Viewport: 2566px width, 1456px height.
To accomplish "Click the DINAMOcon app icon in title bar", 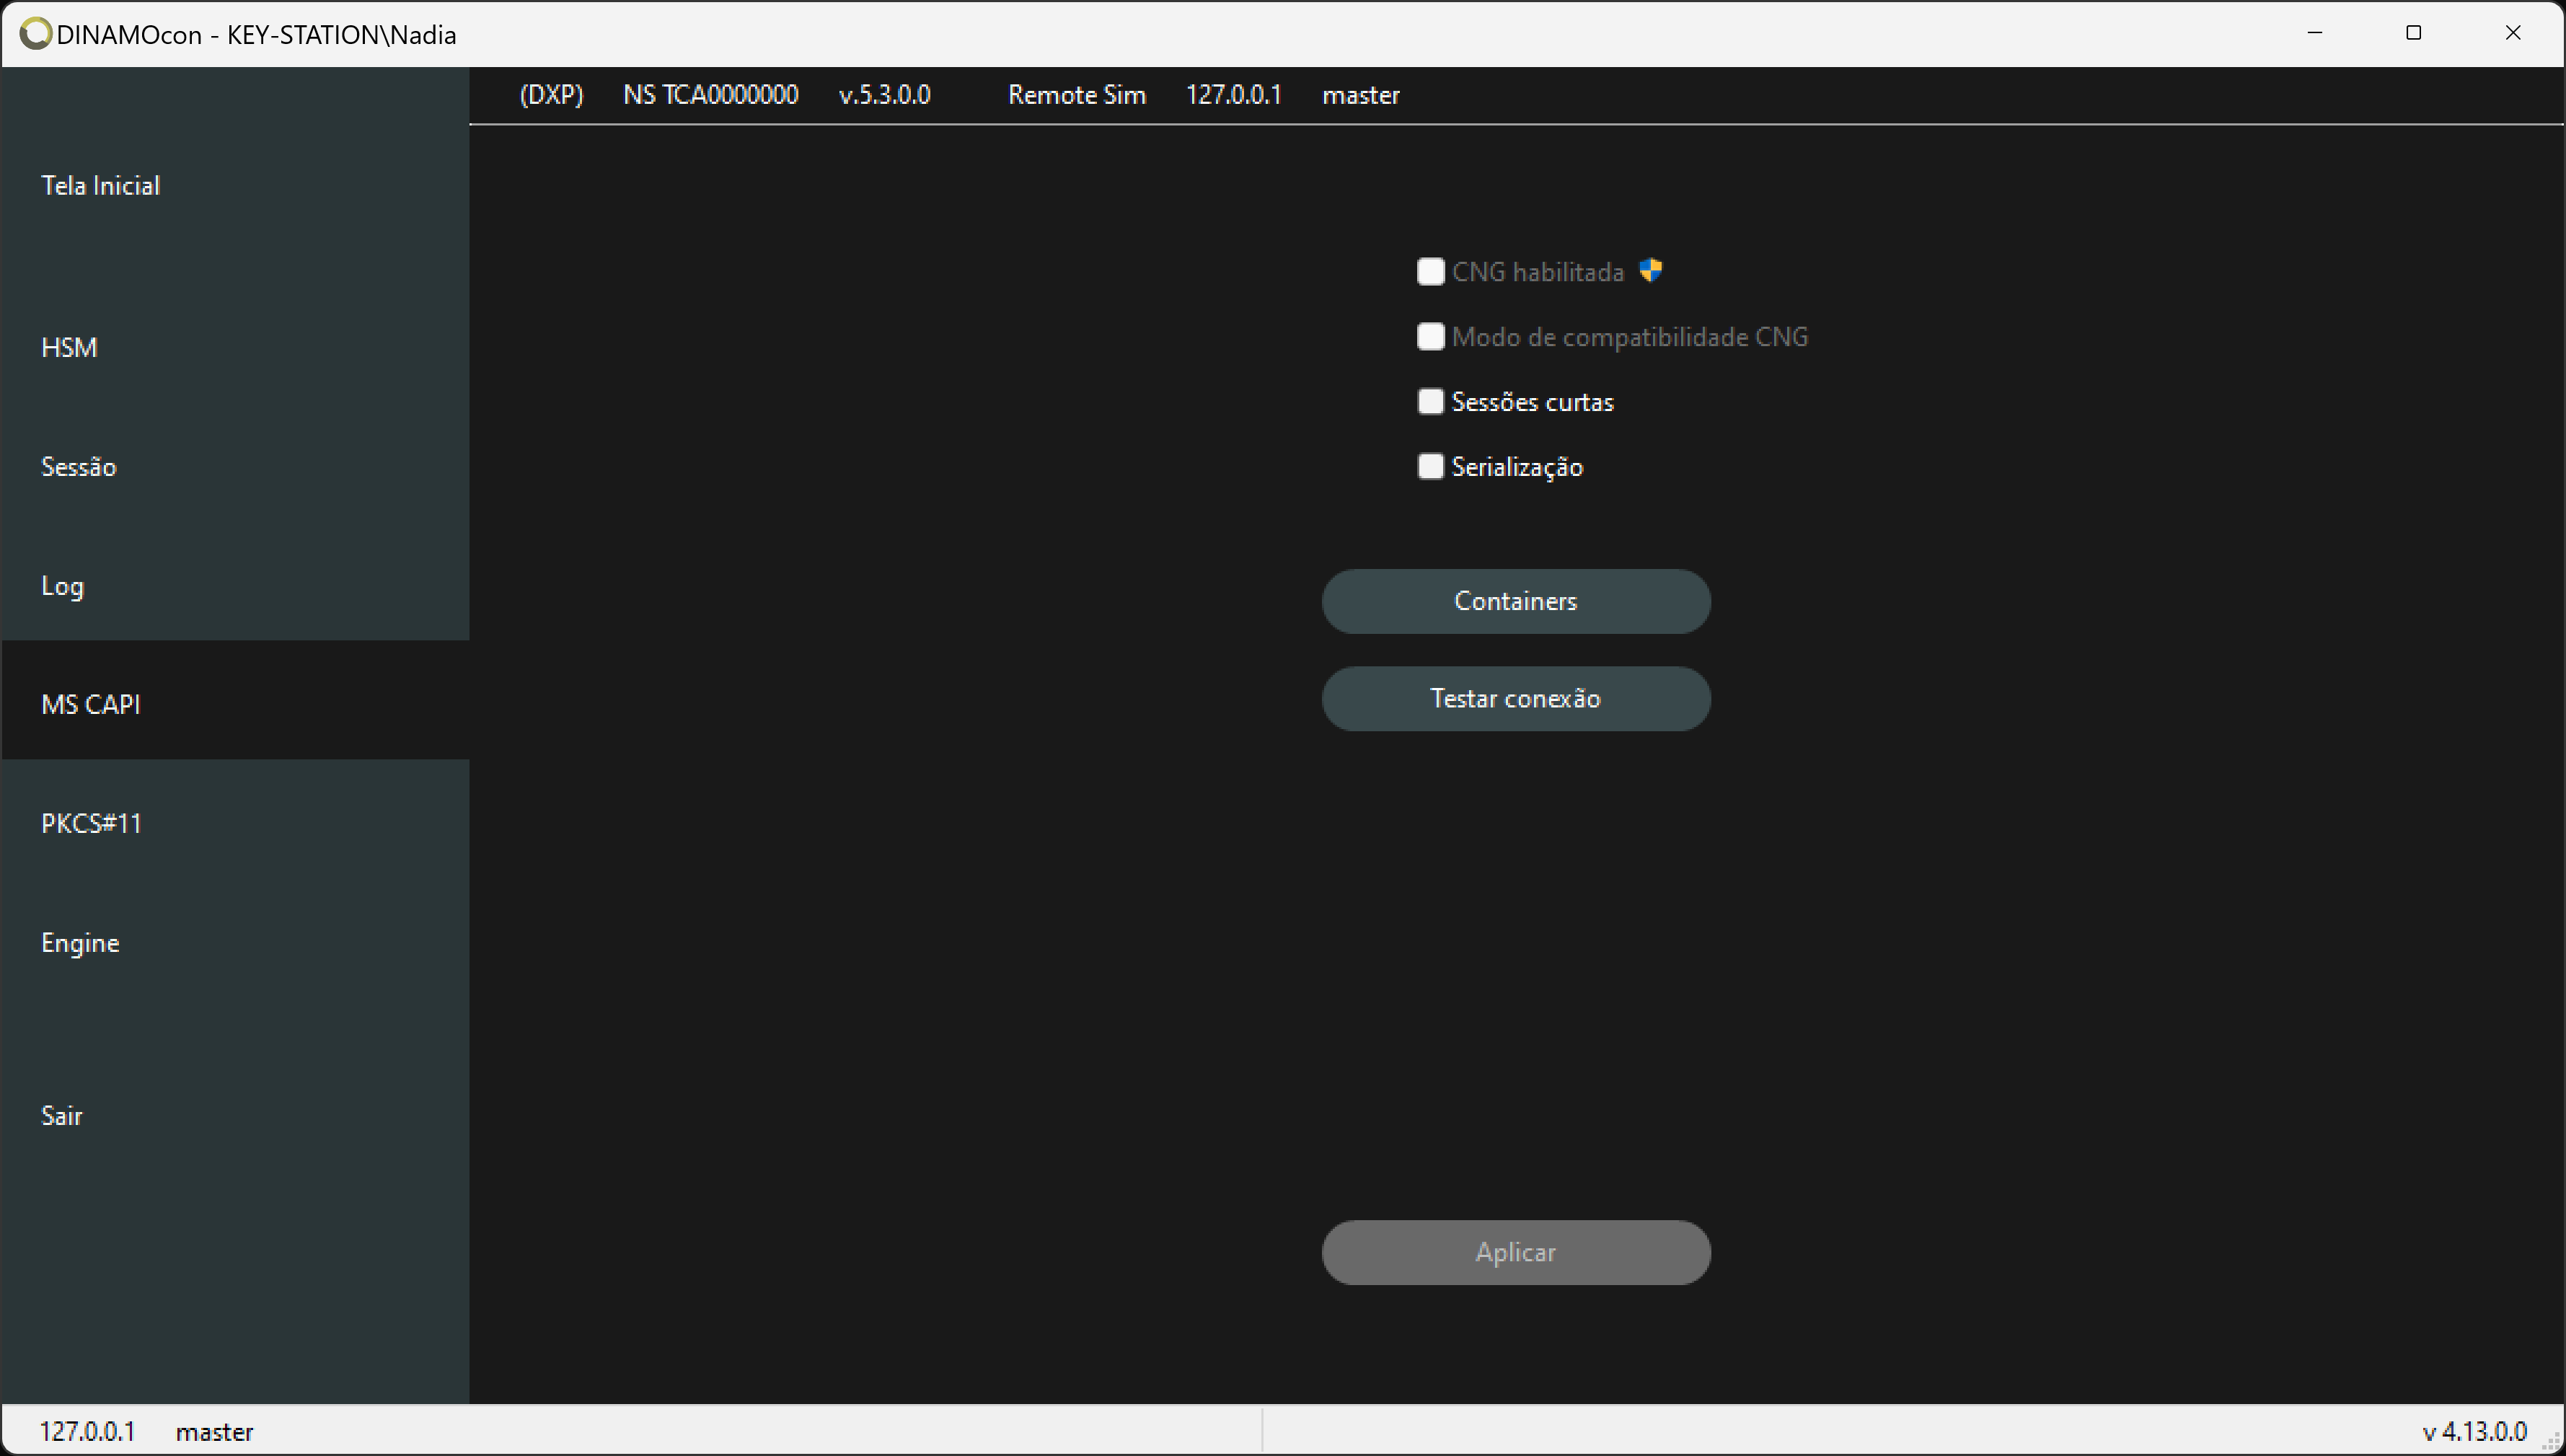I will (35, 34).
